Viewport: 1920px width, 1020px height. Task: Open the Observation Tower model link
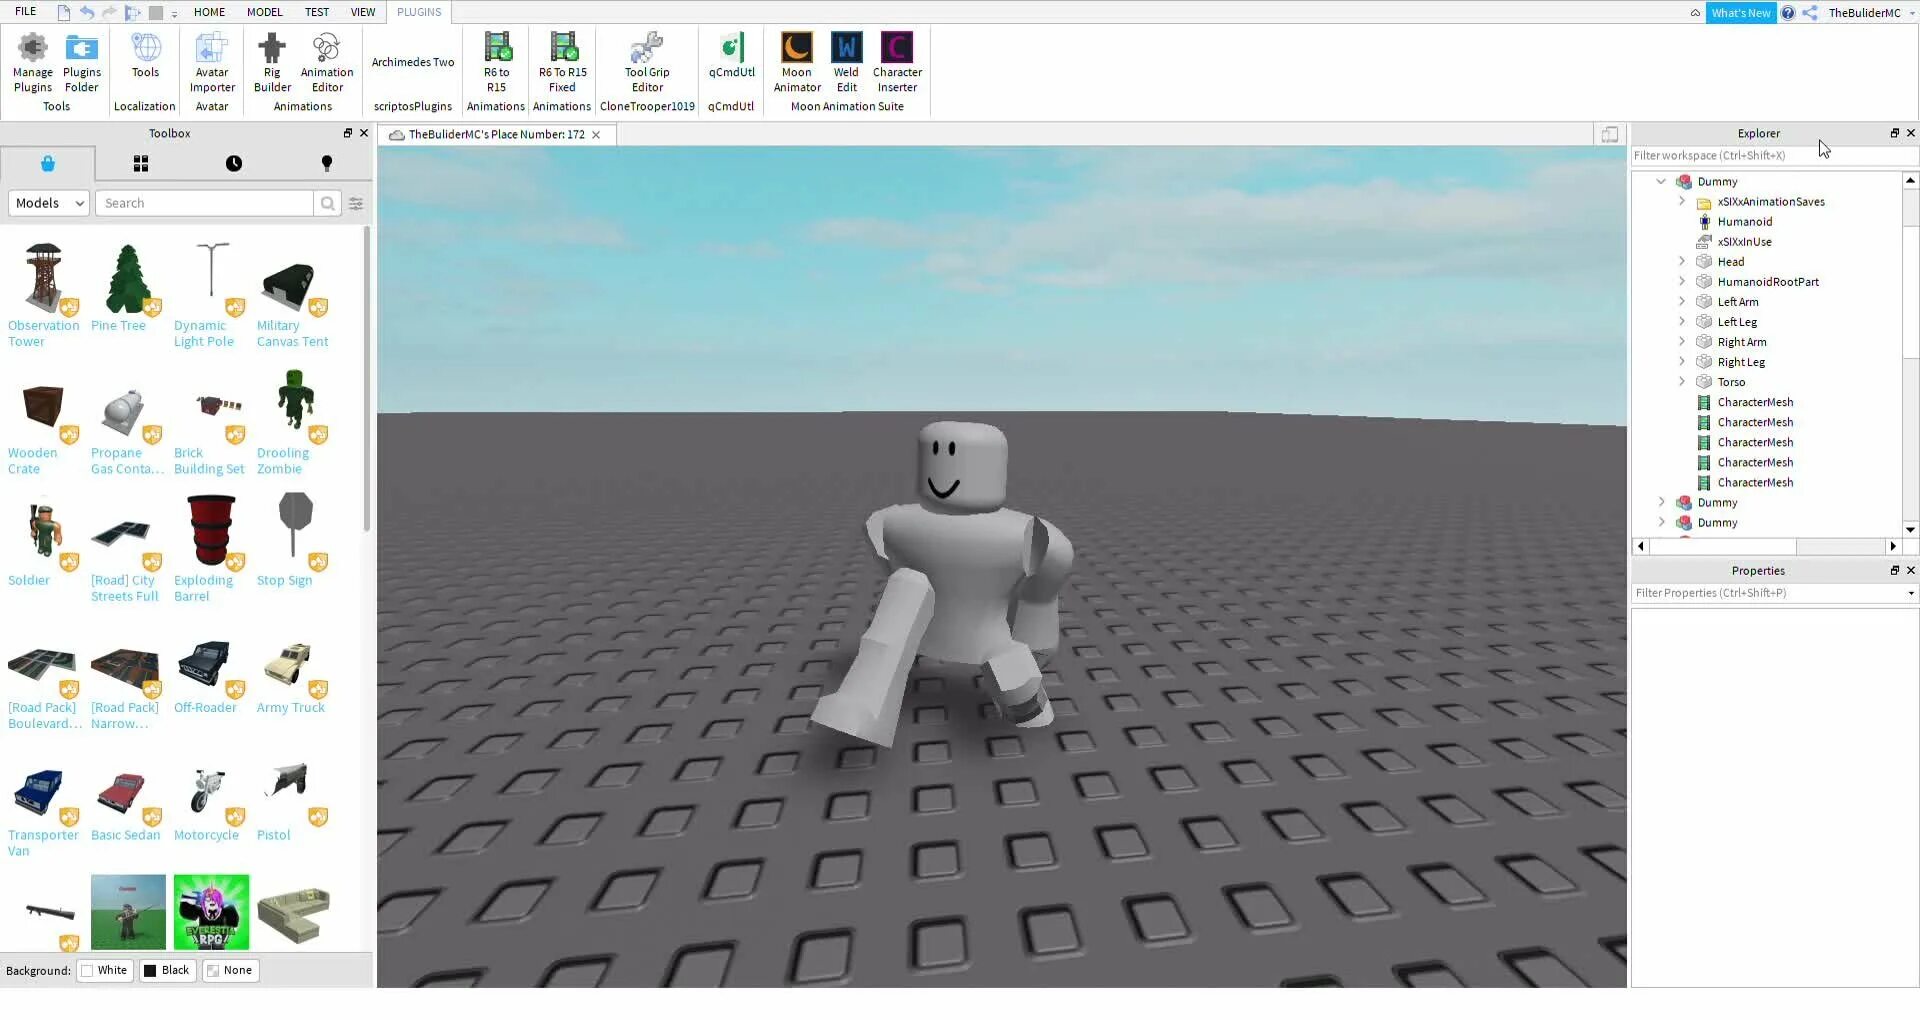coord(44,334)
